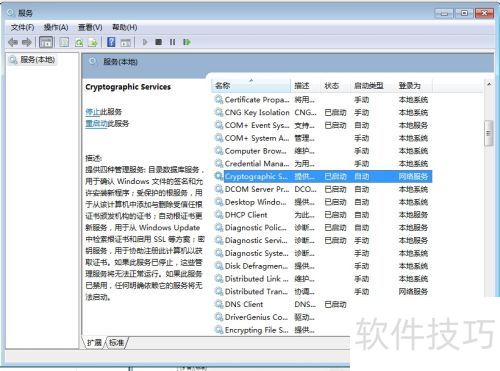Image resolution: width=500 pixels, height=371 pixels.
Task: Click gear icon beside Distributed Tran...
Action: click(219, 291)
